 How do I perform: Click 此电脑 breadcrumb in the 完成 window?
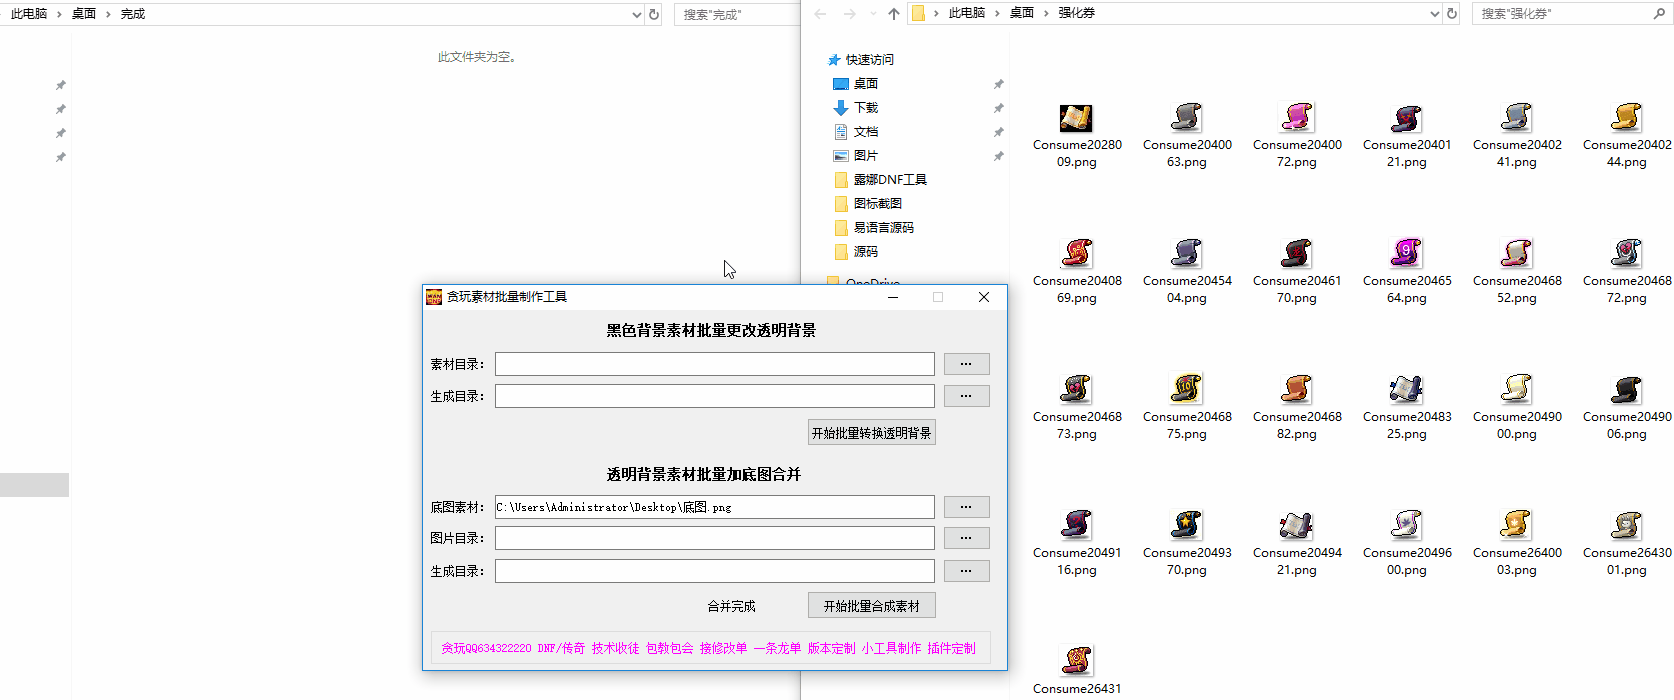[29, 14]
